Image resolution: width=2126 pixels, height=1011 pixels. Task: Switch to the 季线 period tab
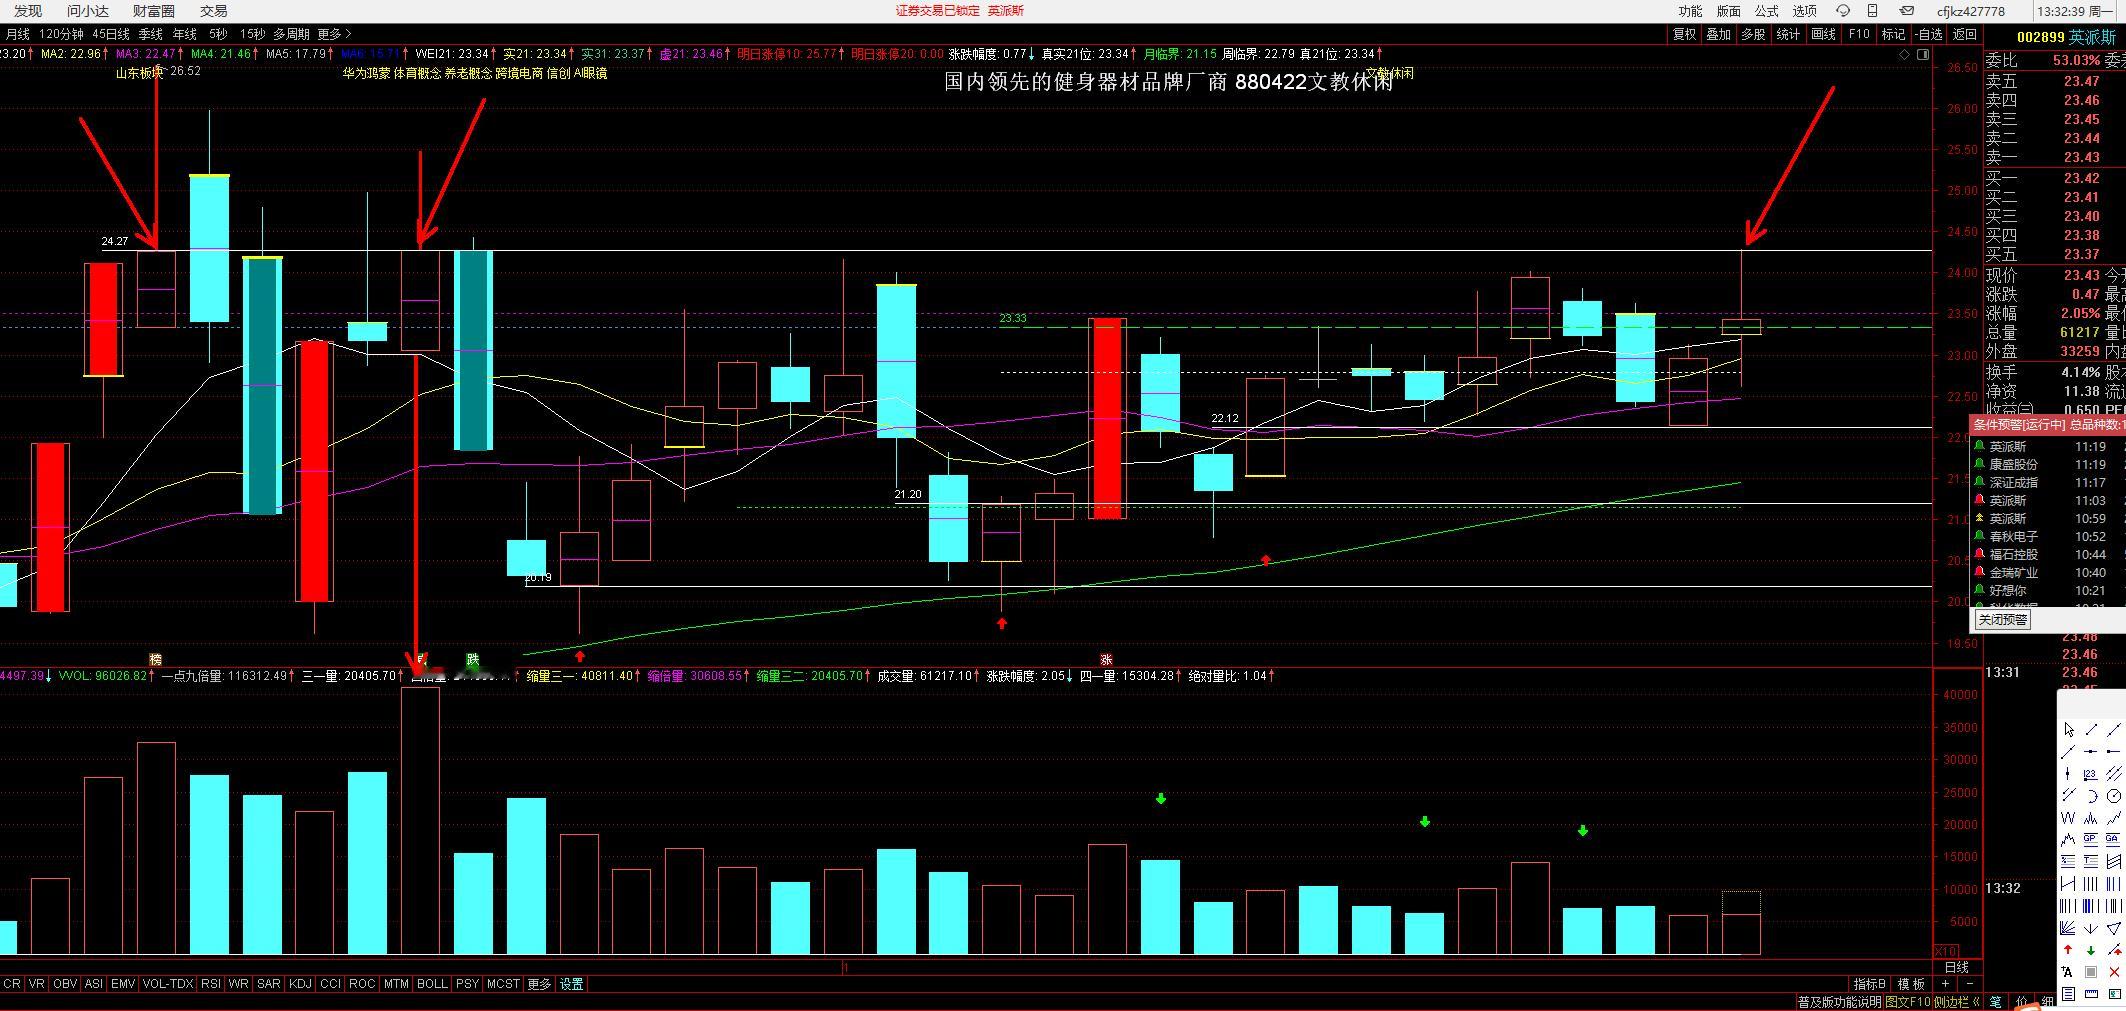coord(151,34)
